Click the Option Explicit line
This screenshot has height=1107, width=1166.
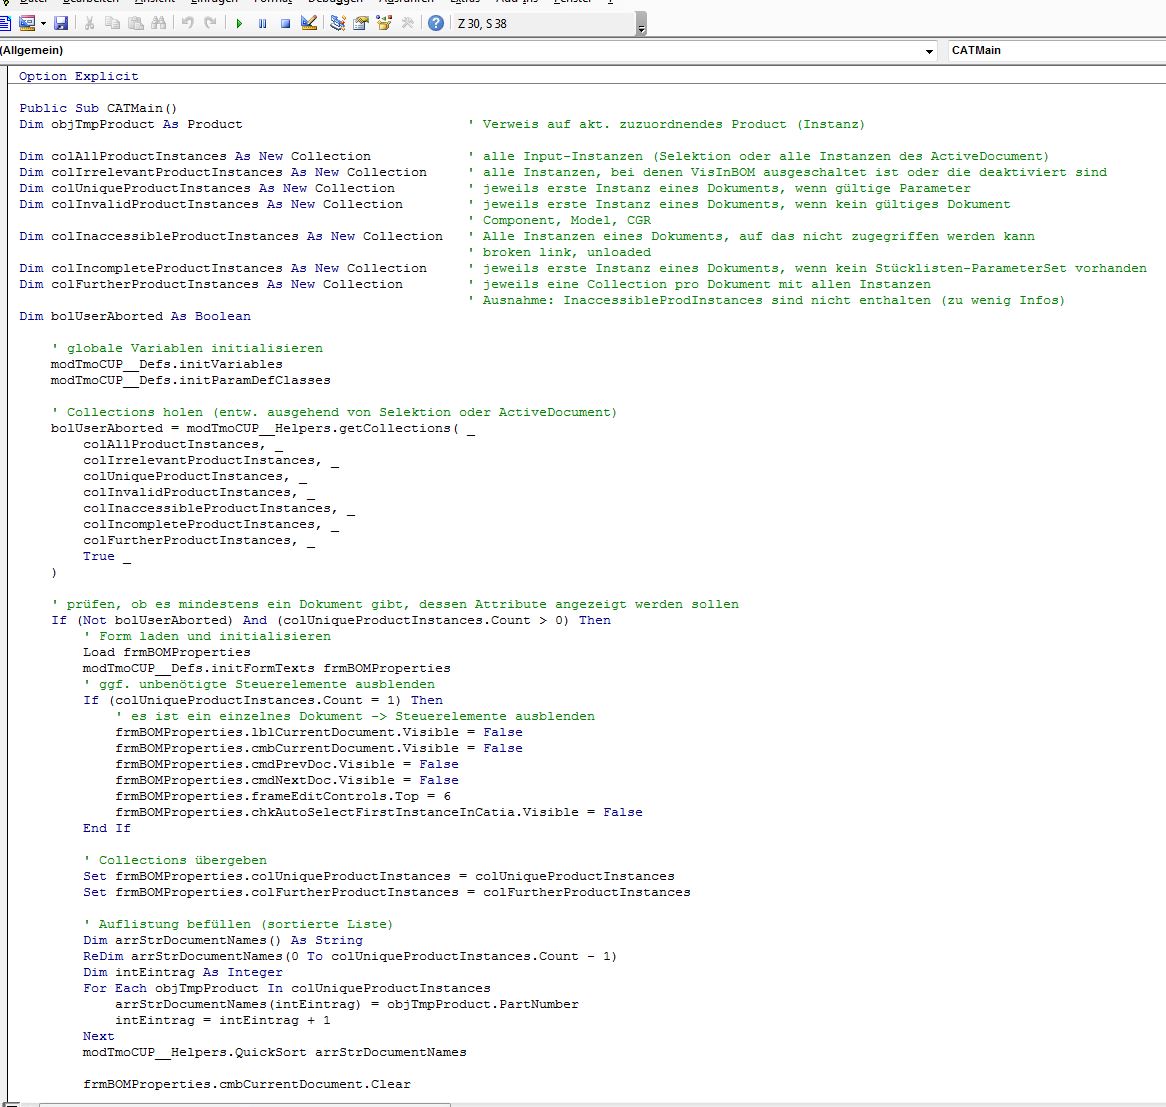79,76
